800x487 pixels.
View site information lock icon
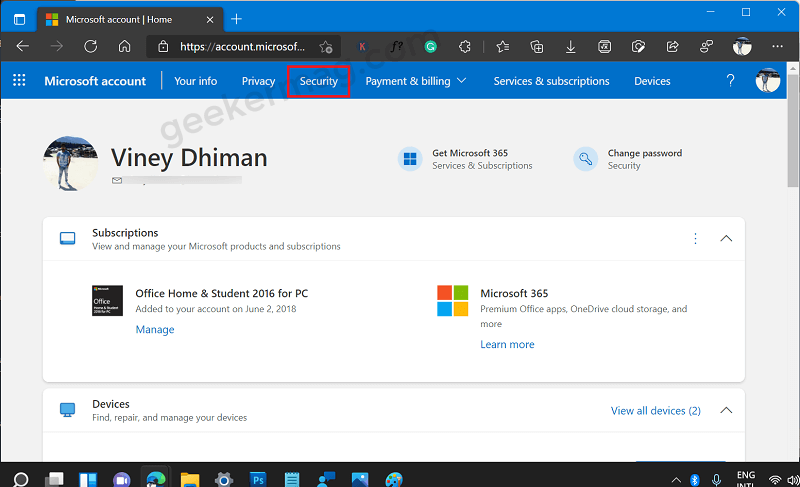click(163, 47)
